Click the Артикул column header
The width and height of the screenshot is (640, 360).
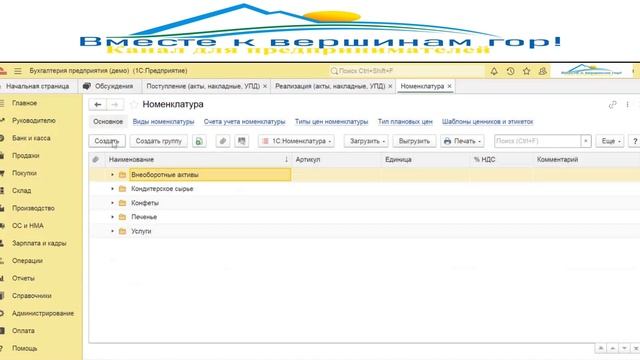click(337, 160)
